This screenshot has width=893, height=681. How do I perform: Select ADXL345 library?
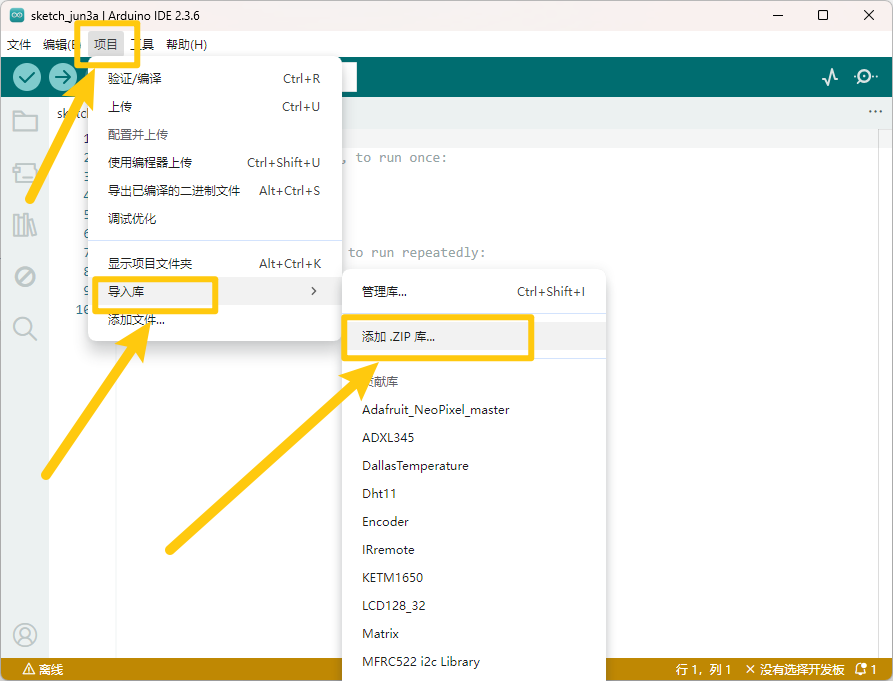[x=473, y=437]
